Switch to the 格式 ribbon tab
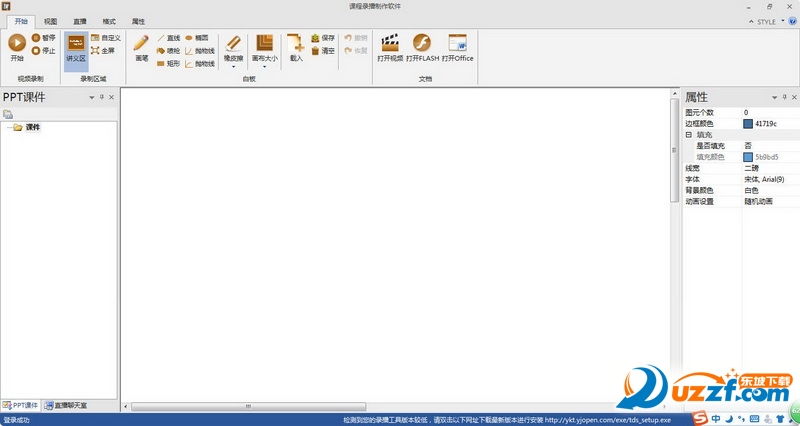Screen dimensions: 800x426 [x=109, y=21]
